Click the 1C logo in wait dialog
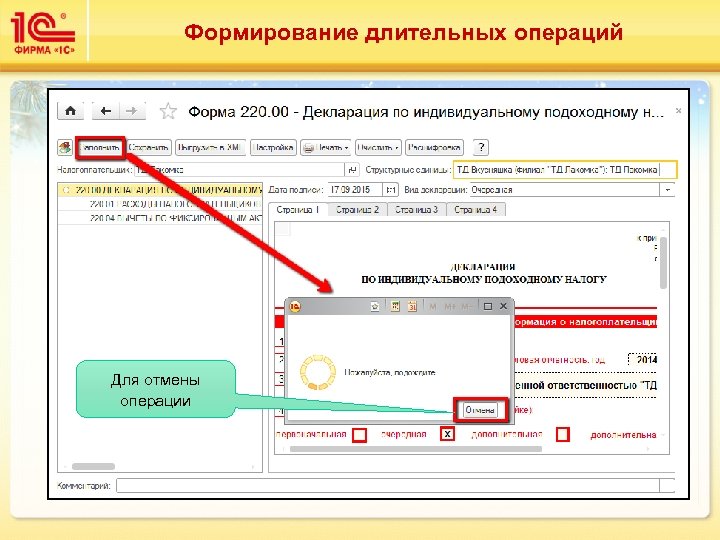This screenshot has width=720, height=540. click(295, 306)
